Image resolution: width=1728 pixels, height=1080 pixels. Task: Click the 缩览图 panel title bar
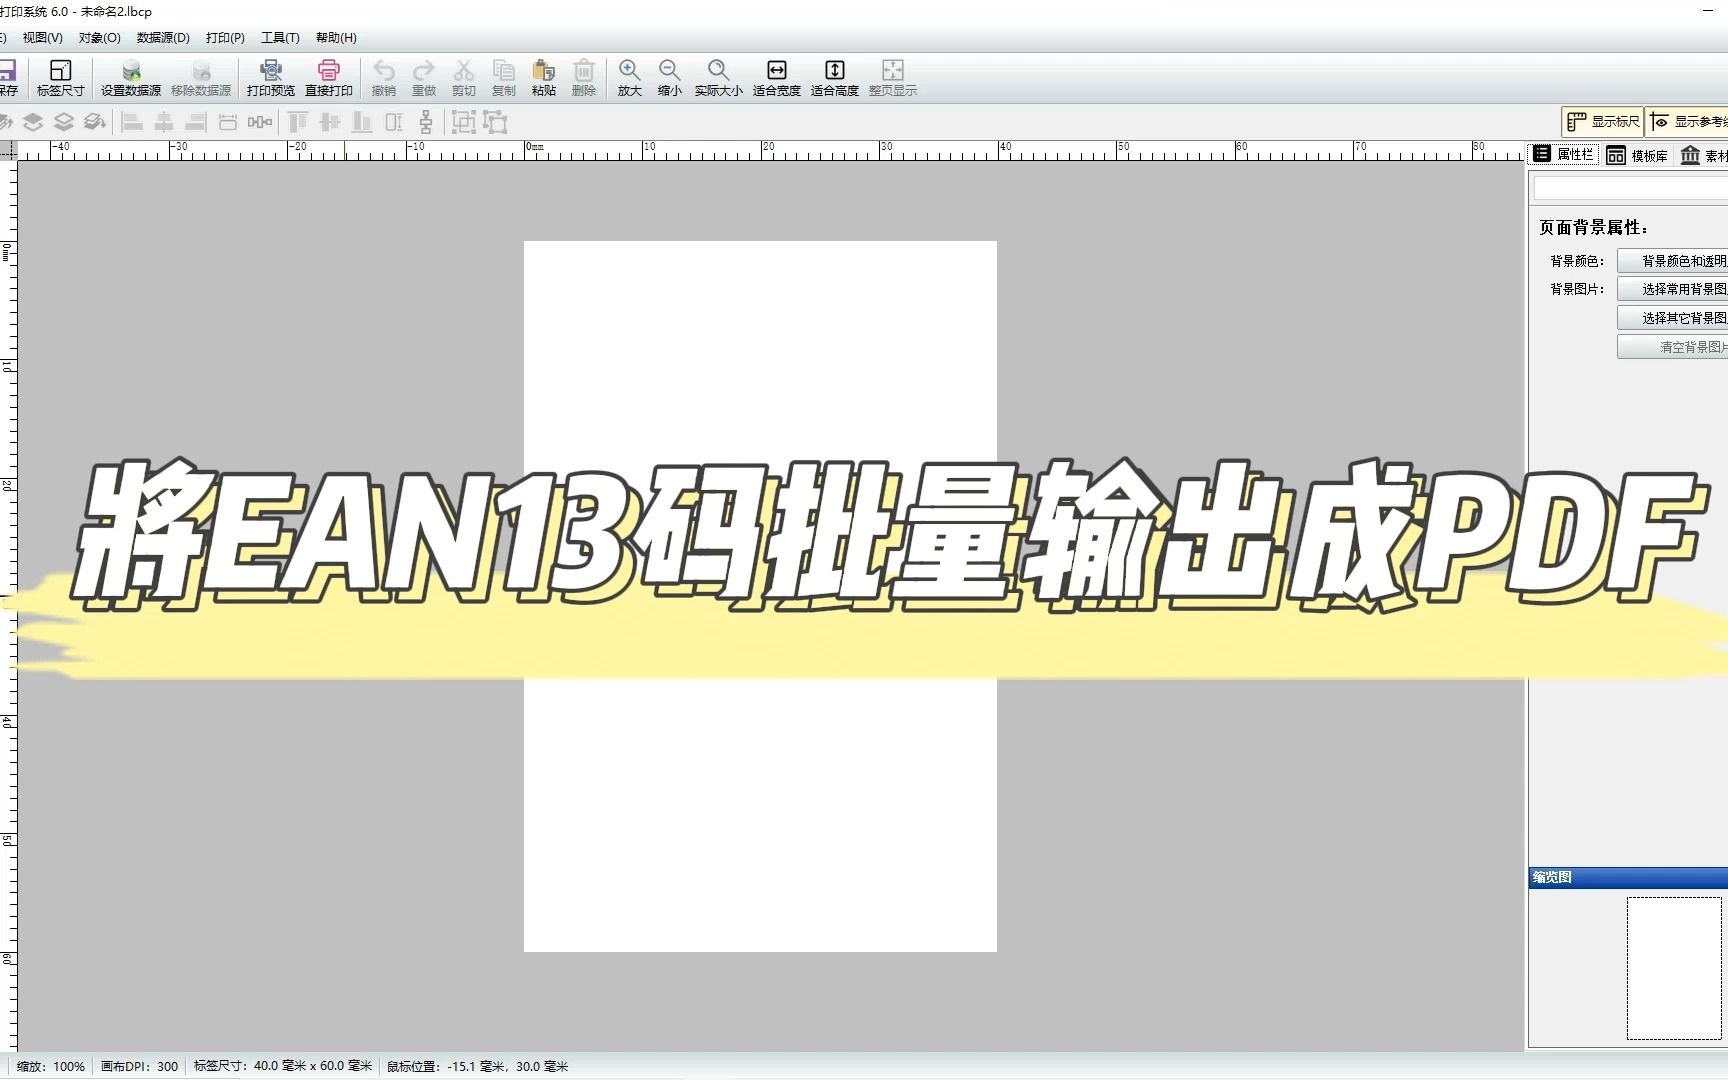(x=1628, y=877)
